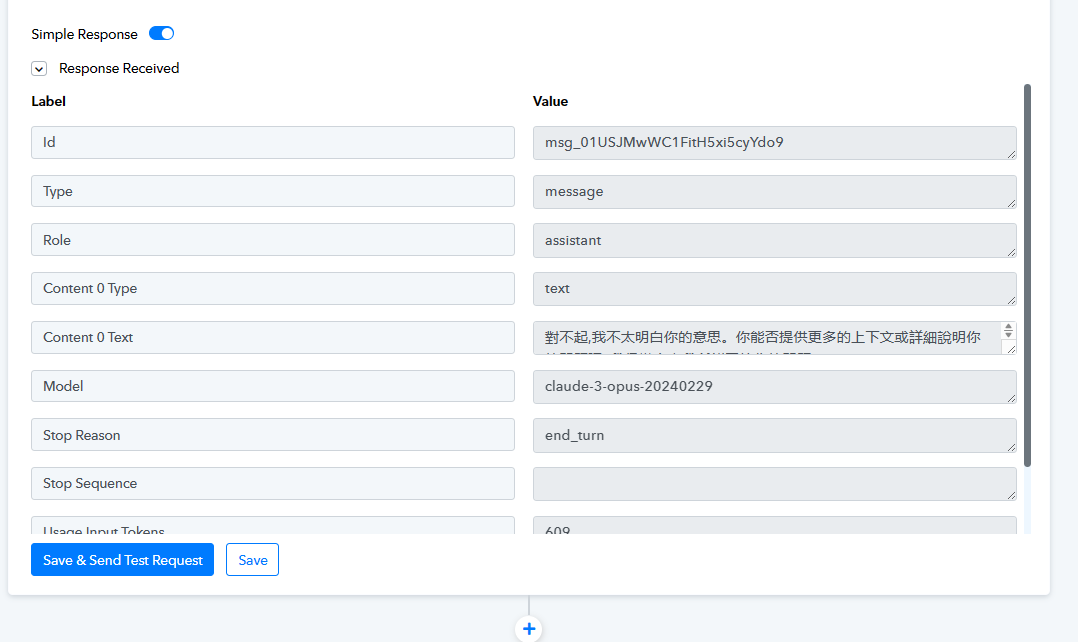Select the message value field
The height and width of the screenshot is (642, 1078).
point(773,191)
